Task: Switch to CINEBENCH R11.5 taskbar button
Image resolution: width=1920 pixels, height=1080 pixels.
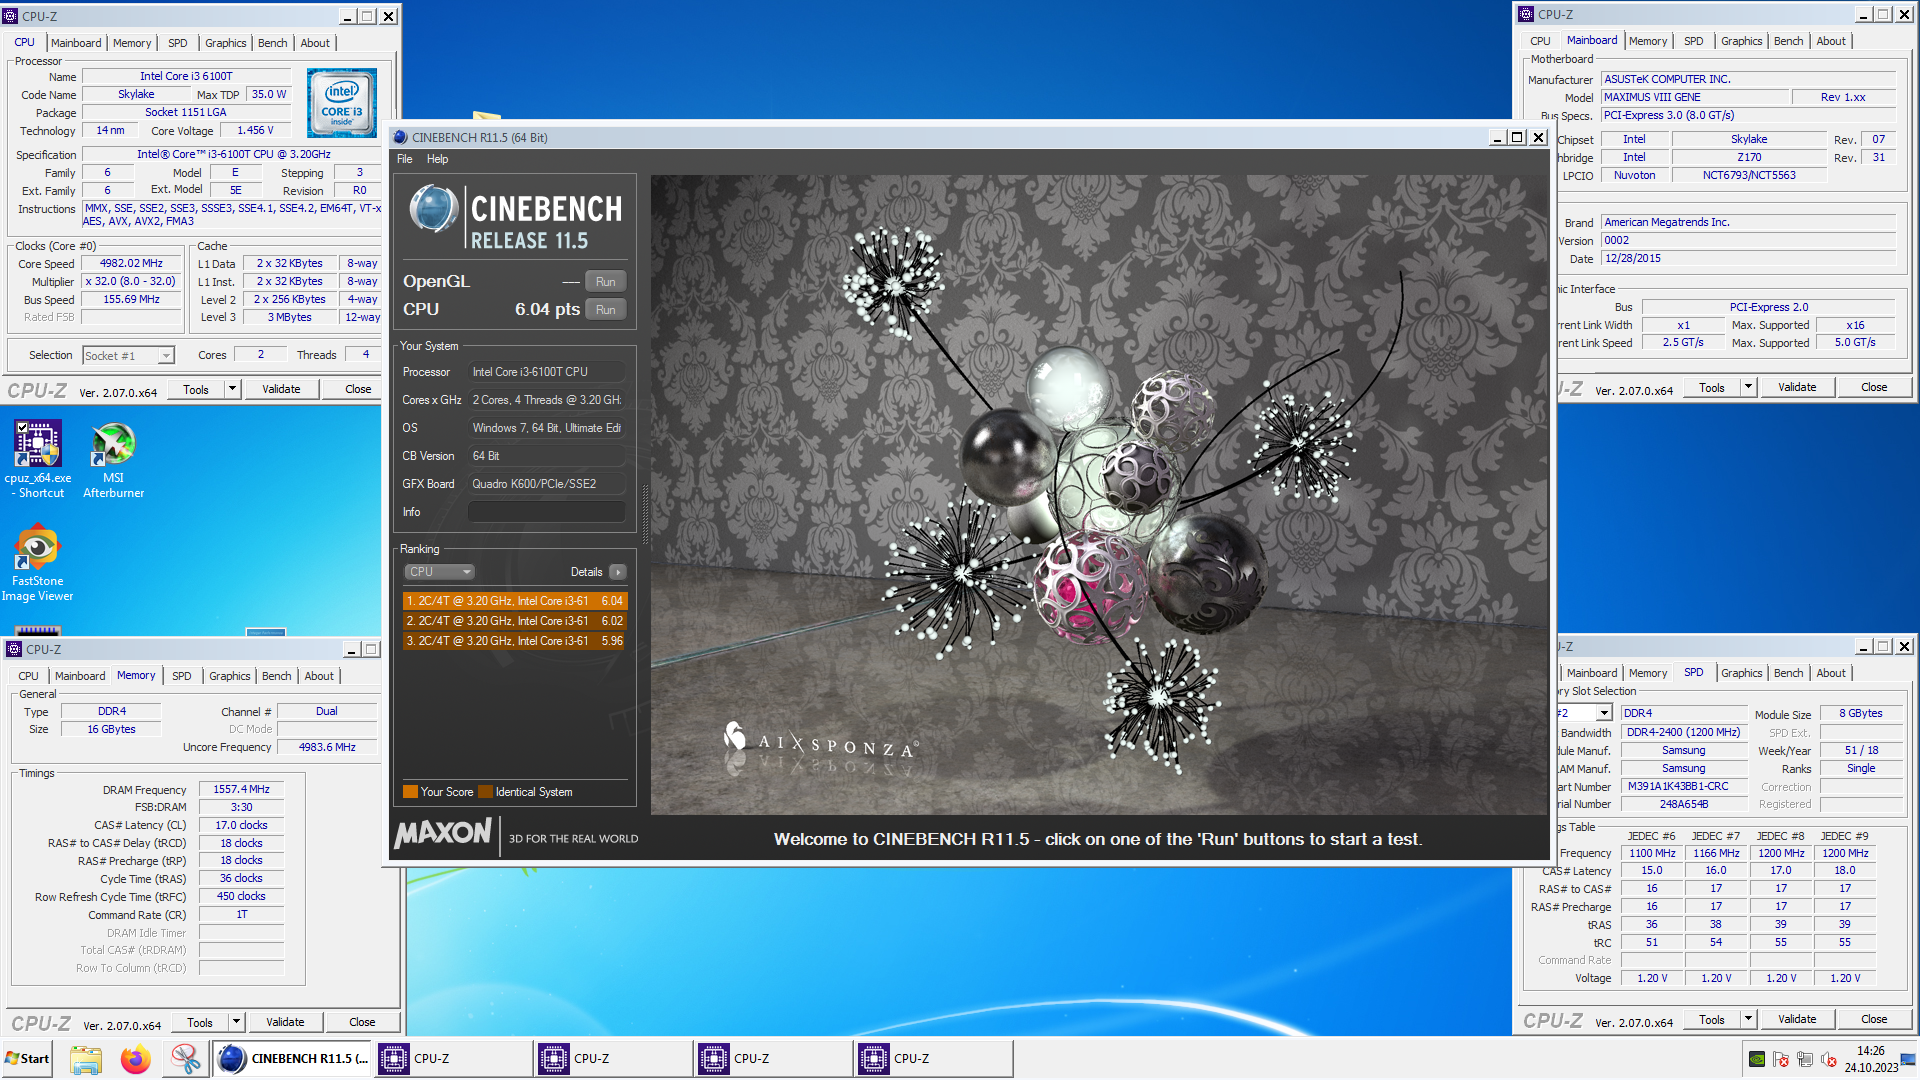Action: 294,1059
